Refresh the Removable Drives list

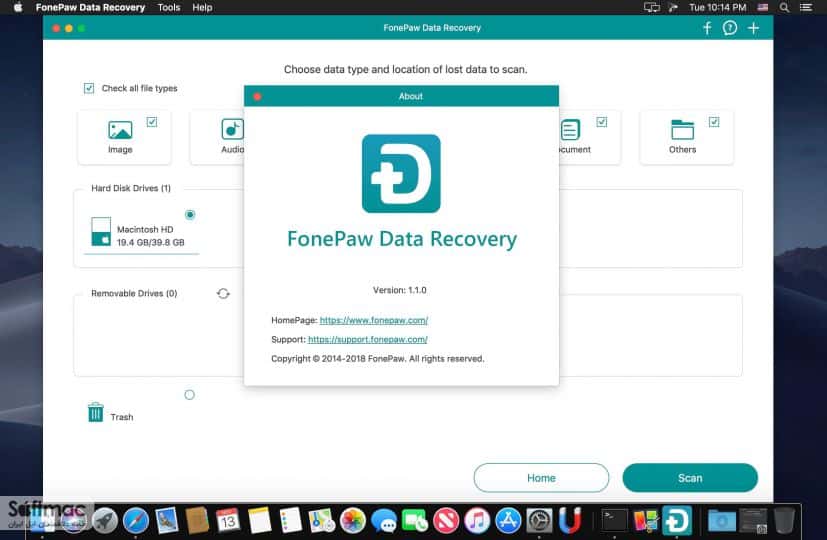click(223, 293)
